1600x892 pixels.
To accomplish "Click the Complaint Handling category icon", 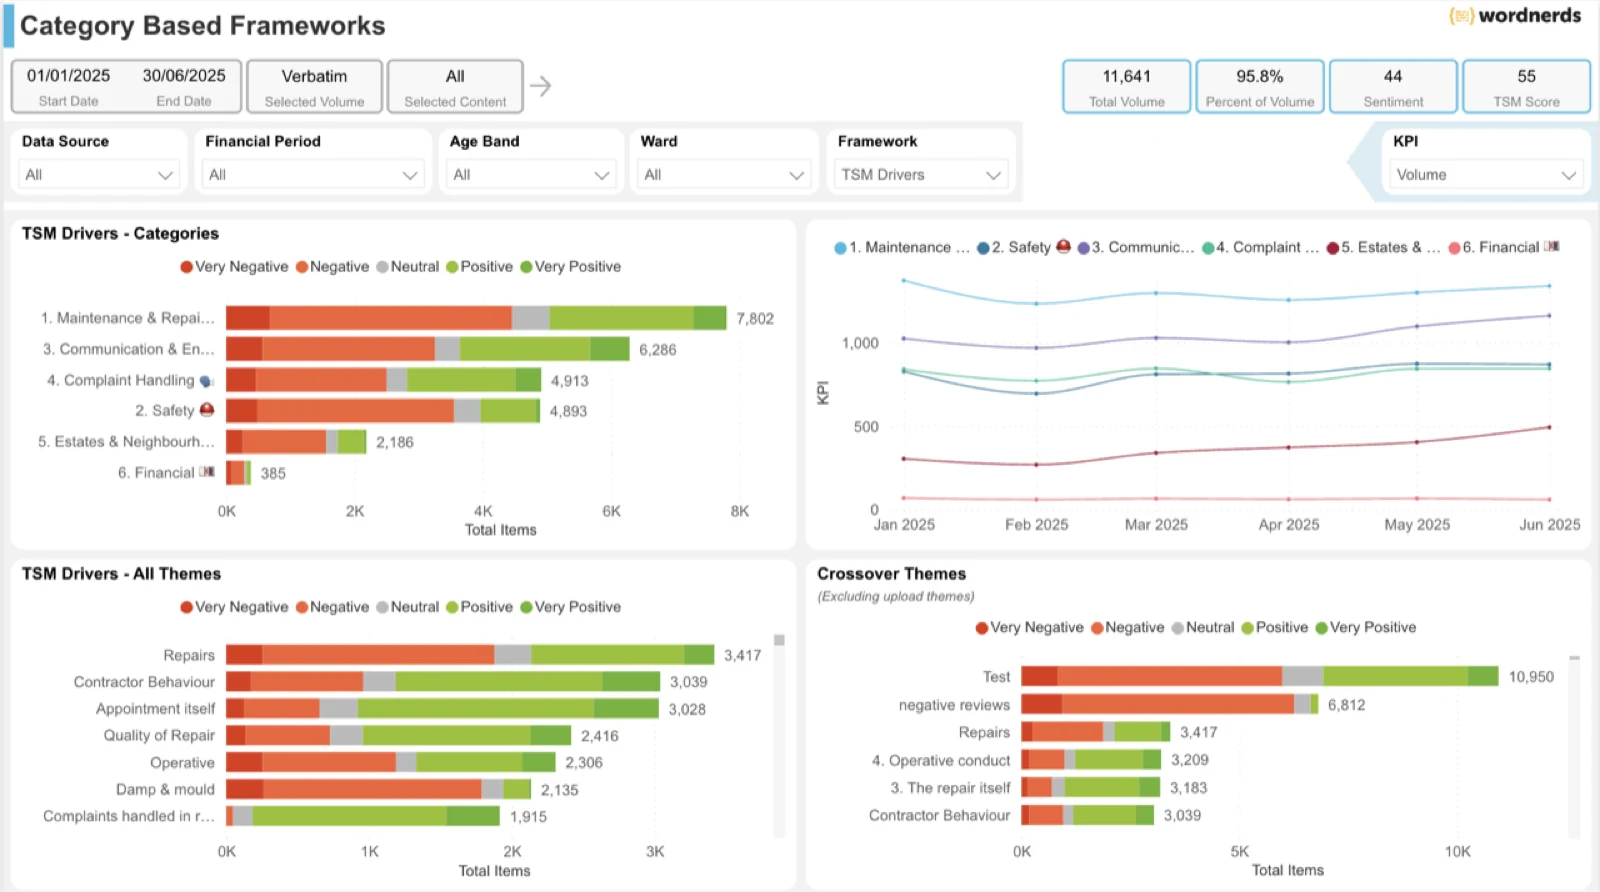I will pyautogui.click(x=207, y=381).
